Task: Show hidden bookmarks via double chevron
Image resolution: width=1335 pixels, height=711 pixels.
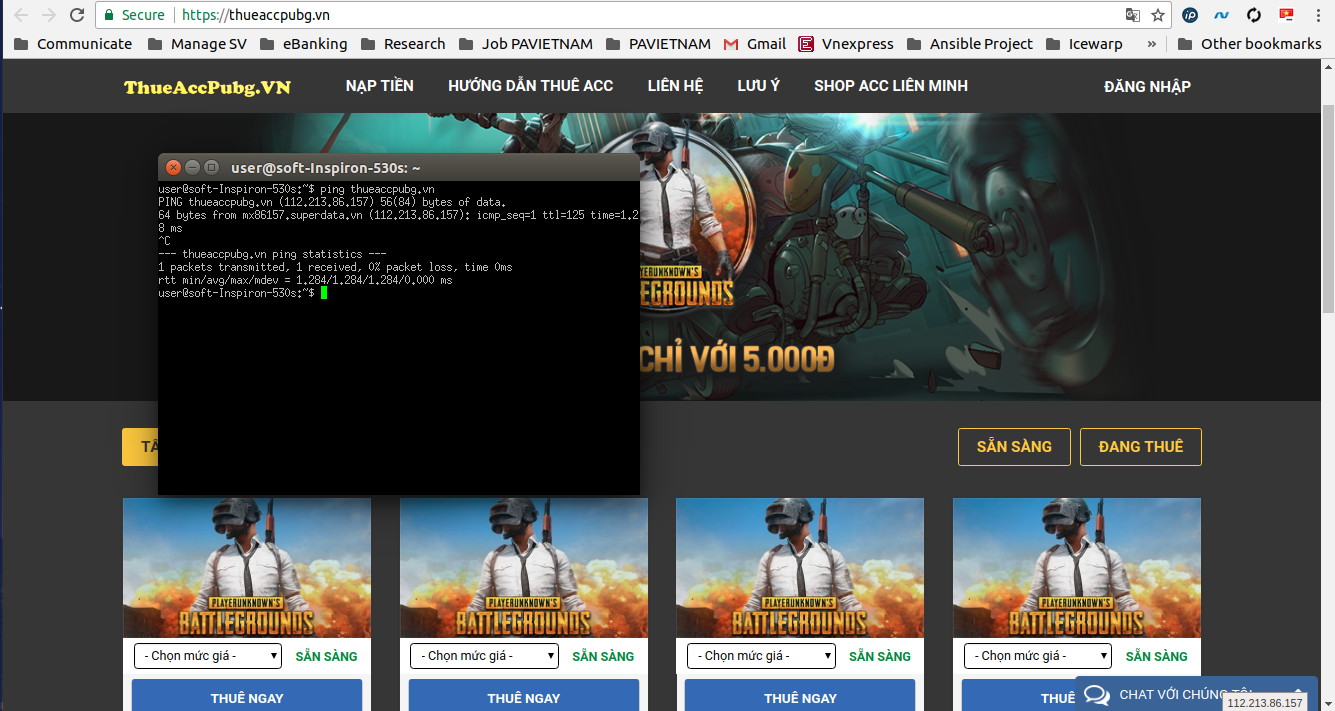Action: 1152,44
